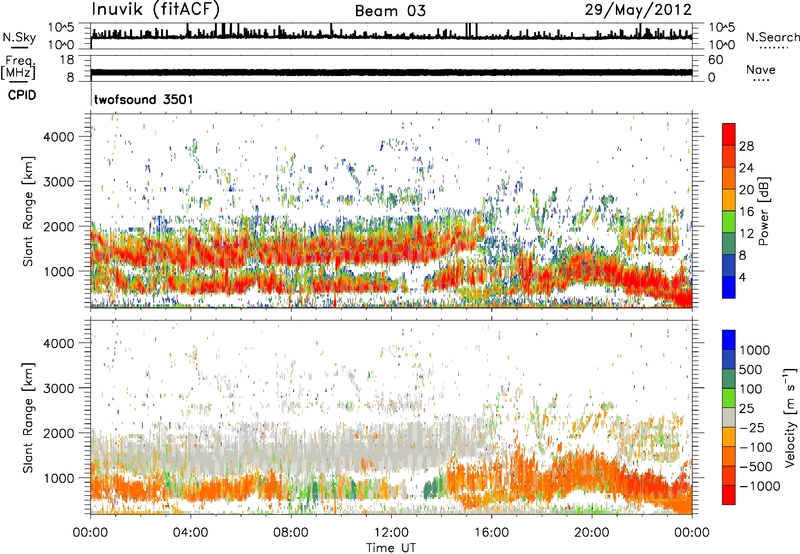Click the 'Slant Range [km]' label of power plot
The height and width of the screenshot is (554, 800).
pos(28,211)
